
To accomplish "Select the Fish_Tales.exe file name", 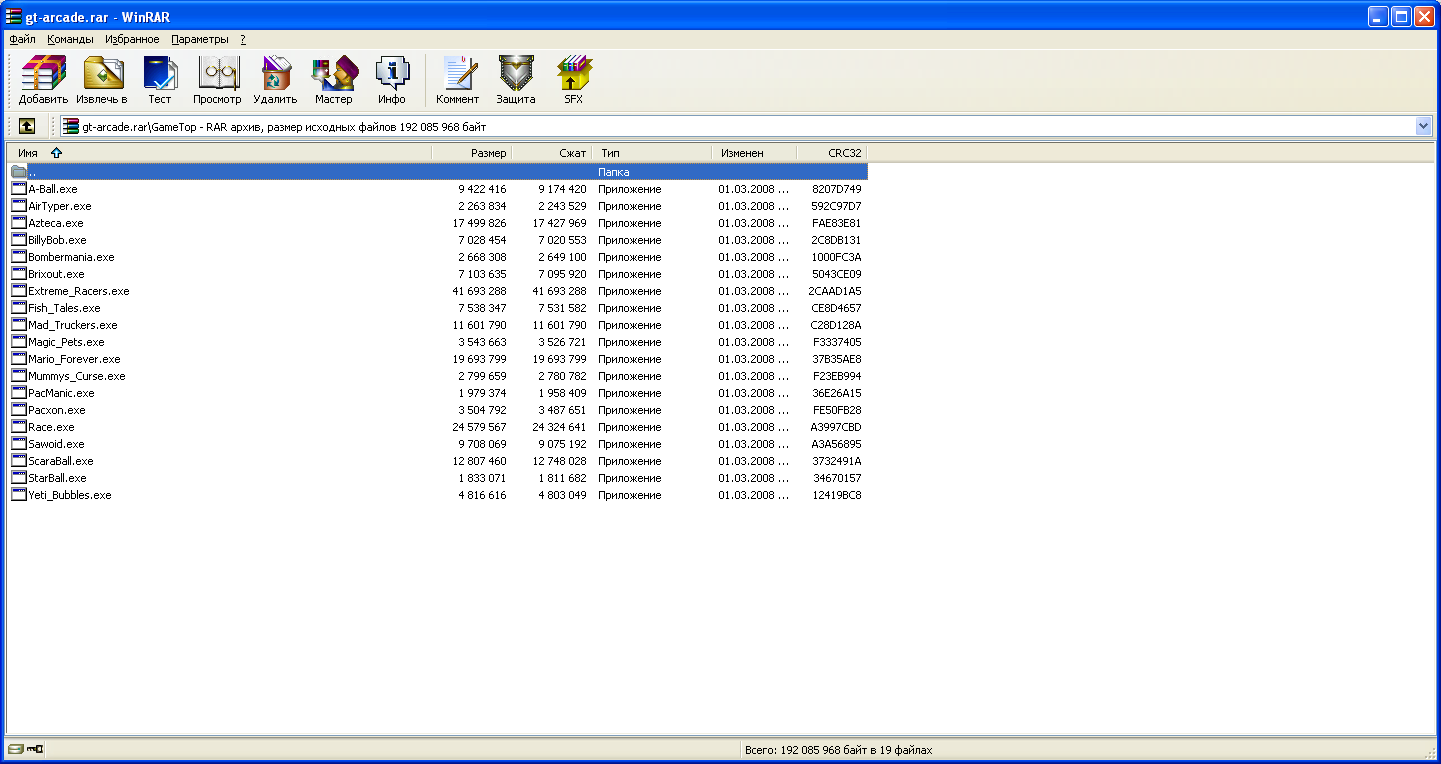I will click(64, 308).
